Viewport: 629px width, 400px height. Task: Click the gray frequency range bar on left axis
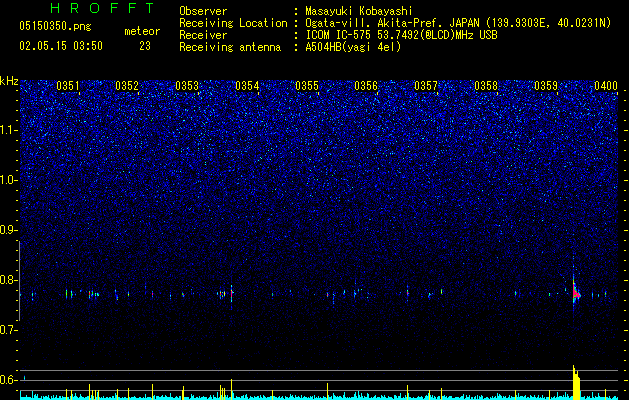(19, 281)
